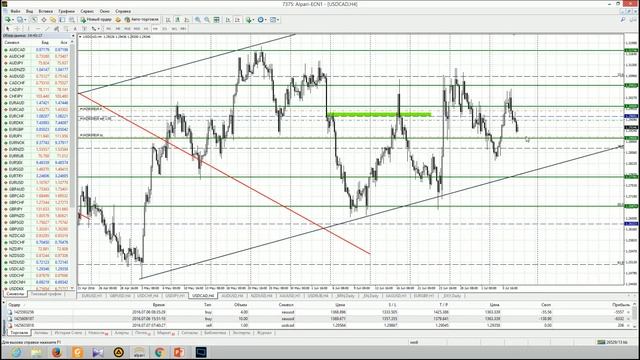Toggle the Navigator folder icon
Image resolution: width=640 pixels, height=360 pixels.
(53, 20)
